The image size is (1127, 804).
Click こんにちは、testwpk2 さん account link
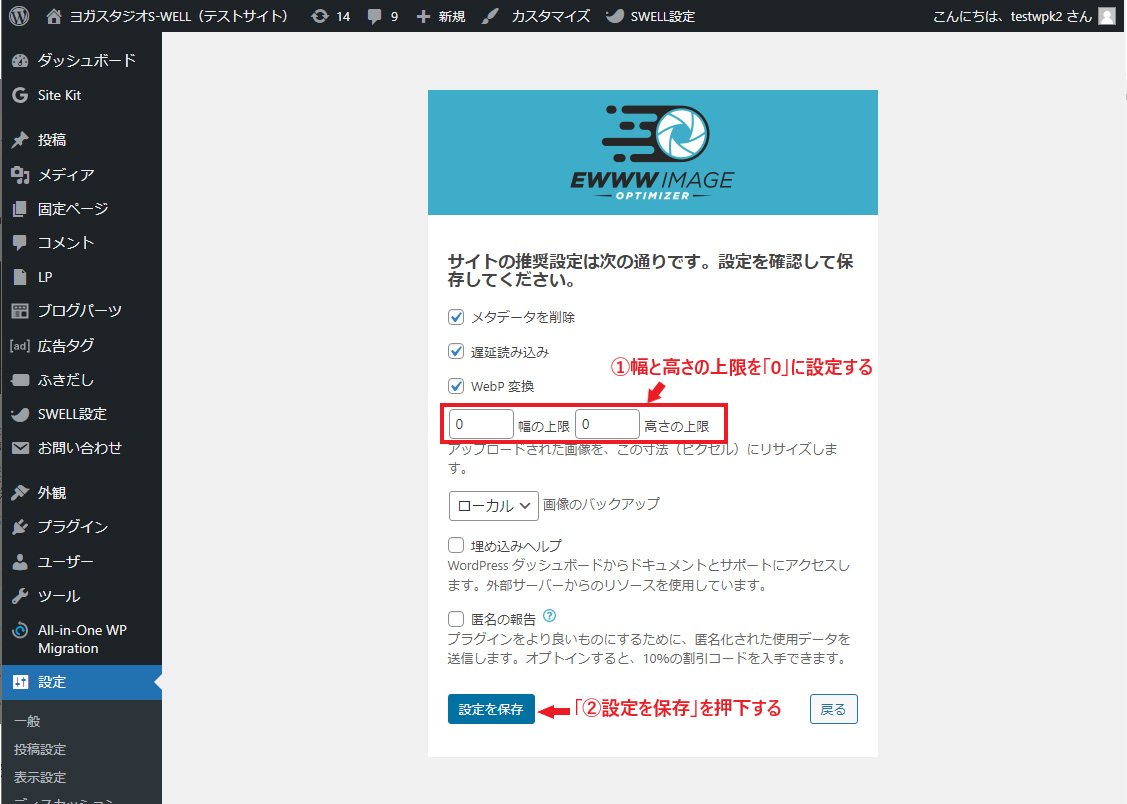pos(1012,16)
